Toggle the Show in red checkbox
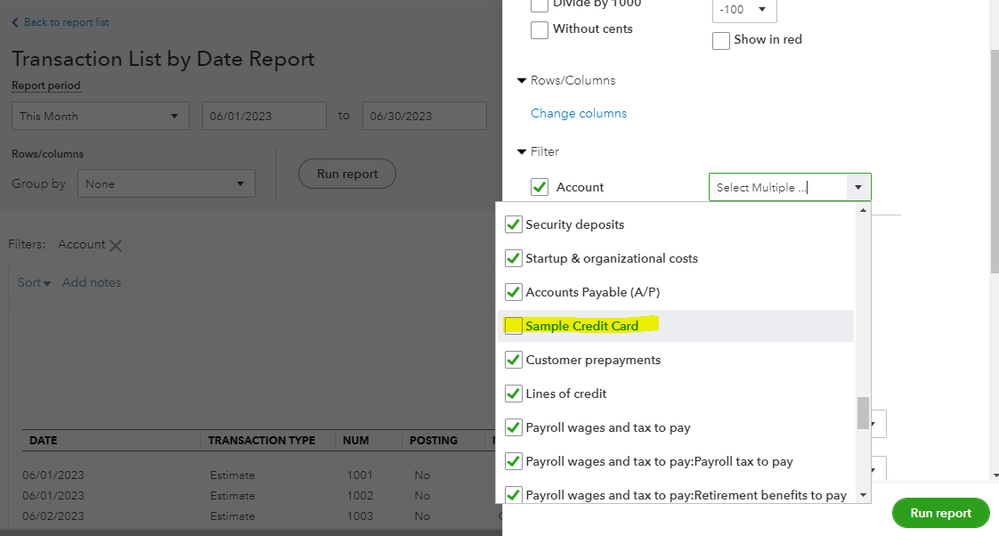Screen dimensions: 999x536 tap(721, 40)
